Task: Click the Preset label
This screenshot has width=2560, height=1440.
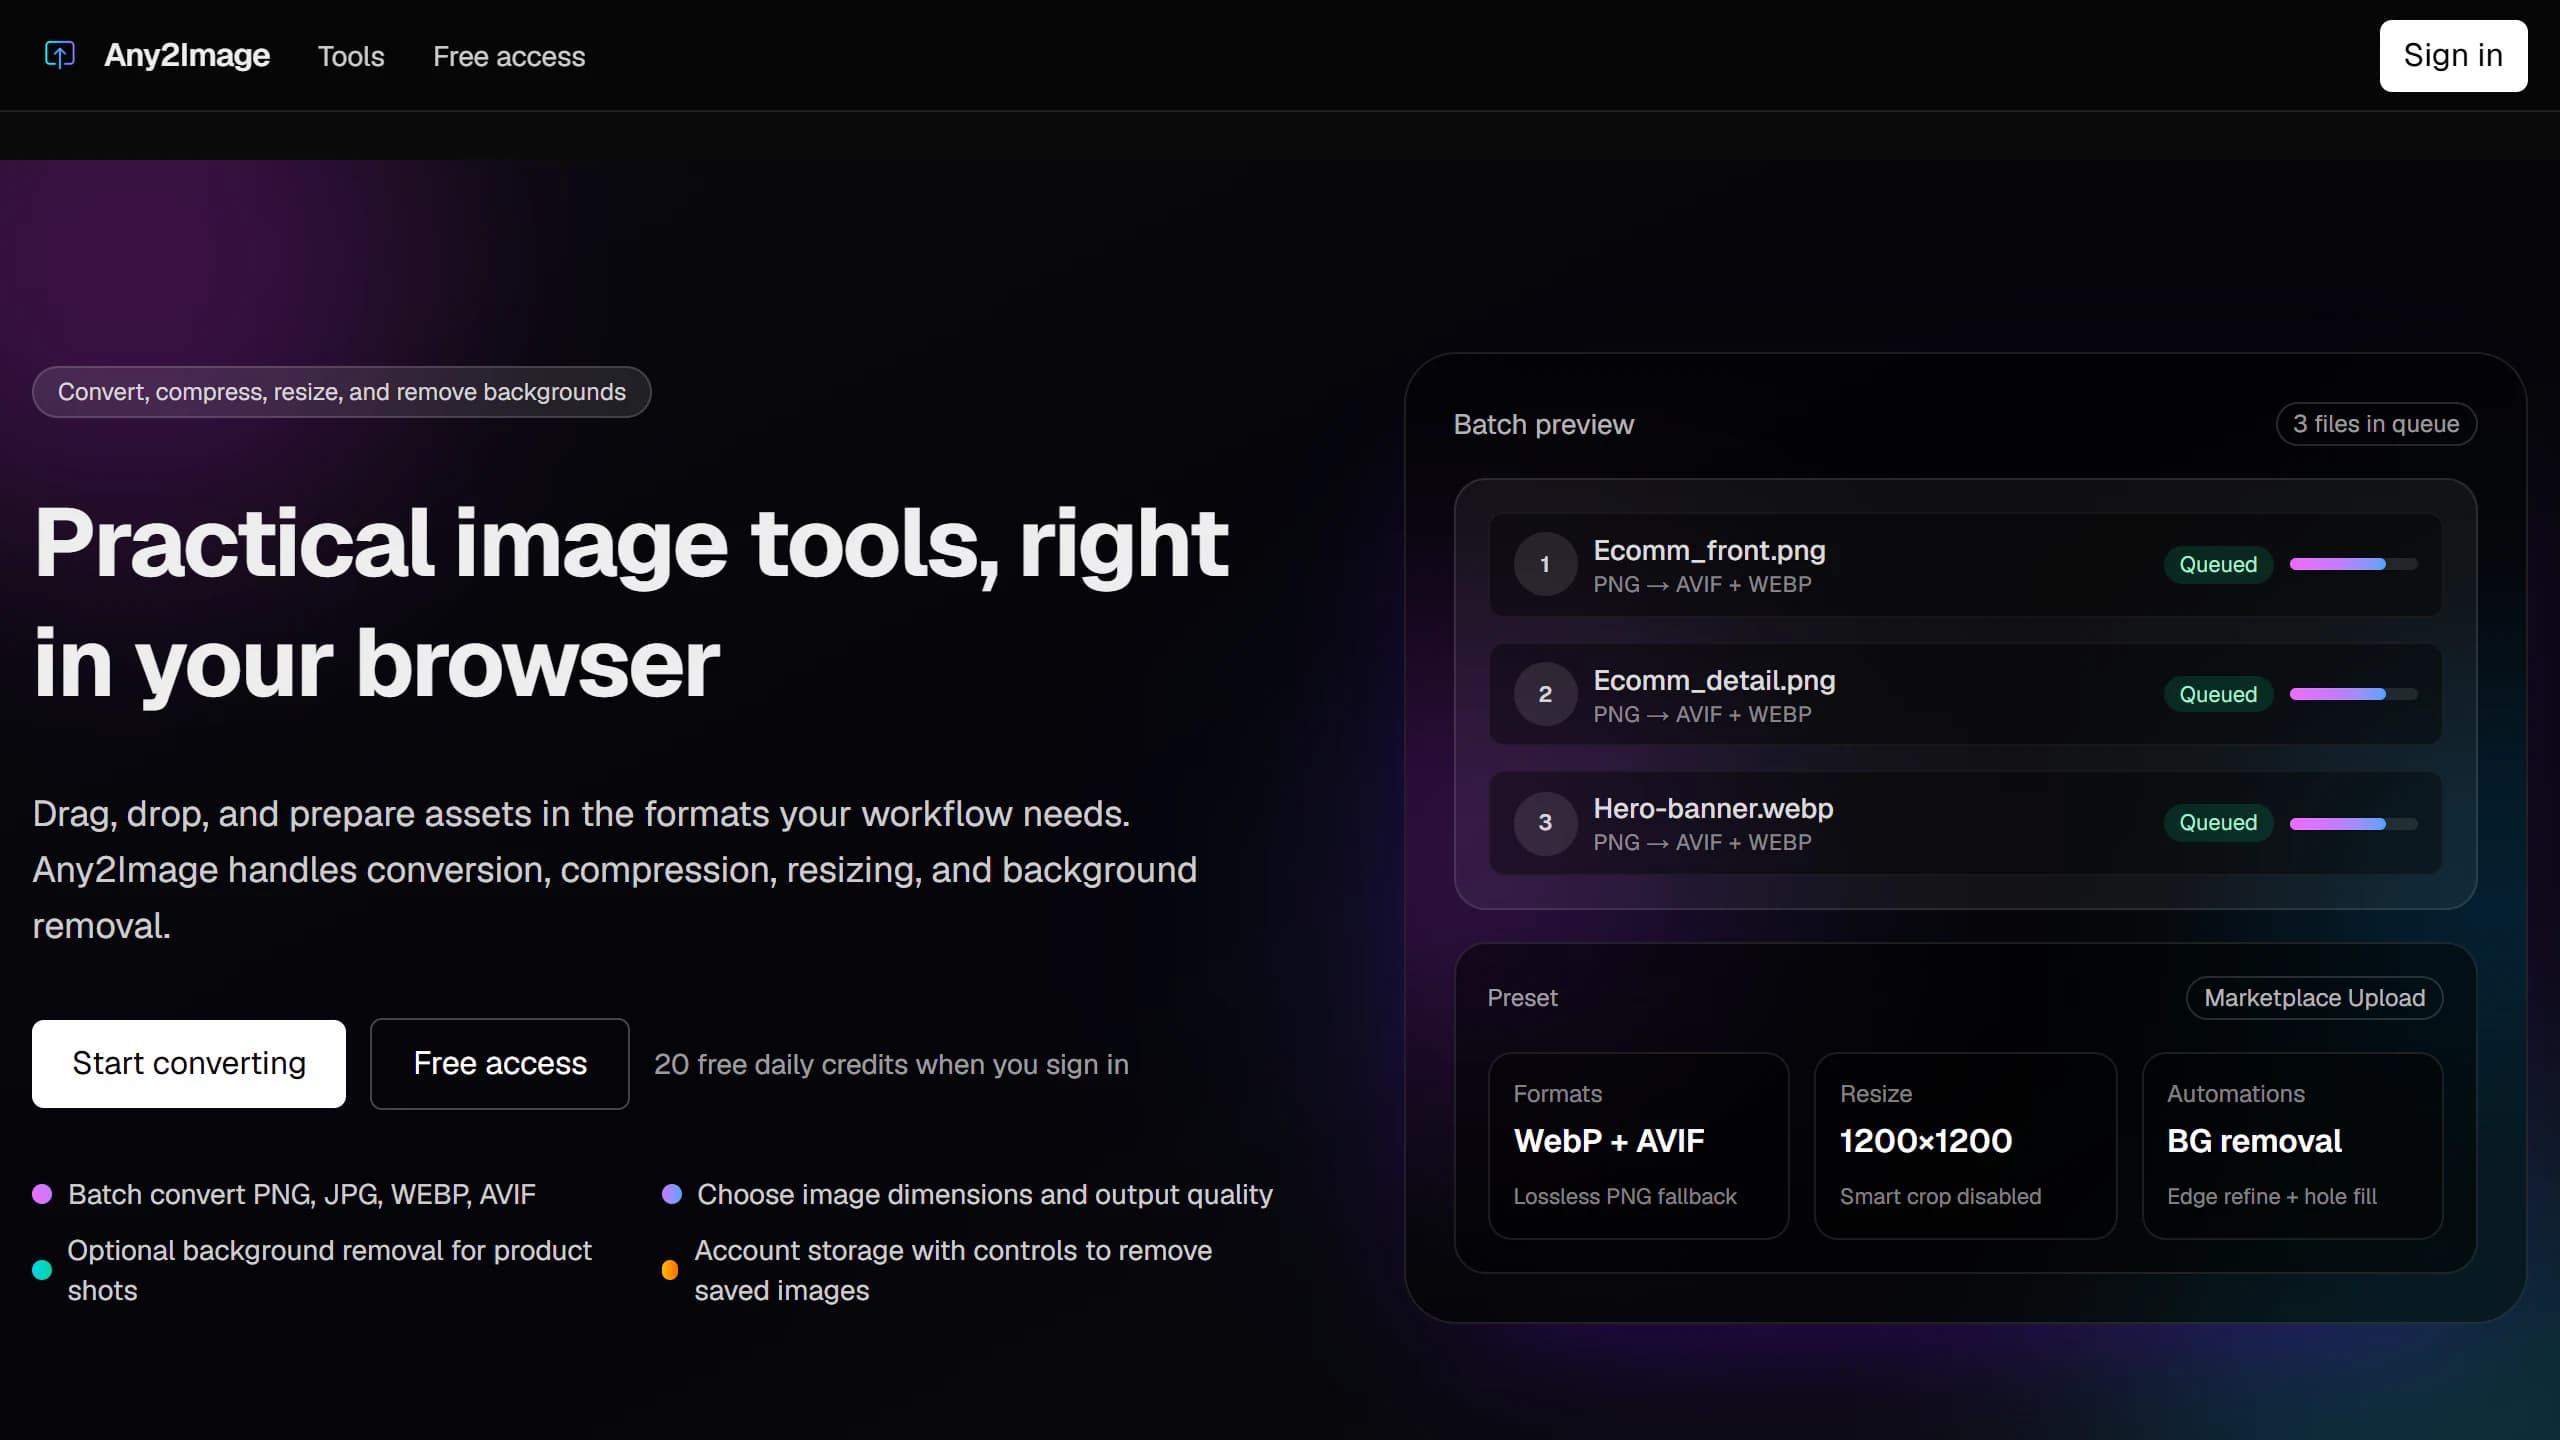Action: (x=1522, y=998)
